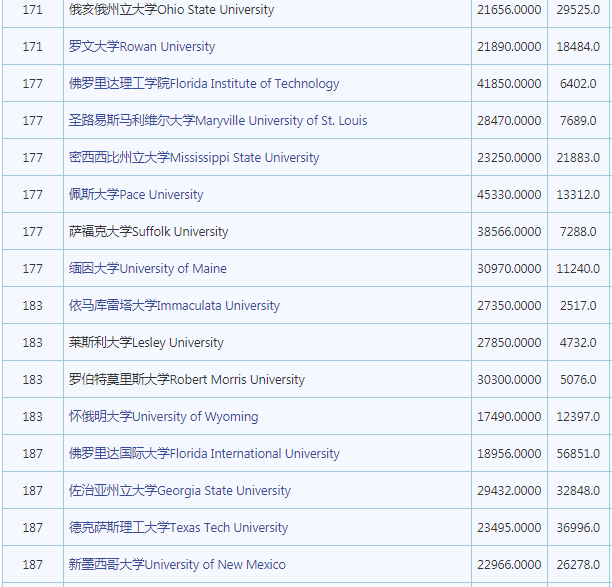Open Maryville University of St. Louis link
612x587 pixels.
218,121
